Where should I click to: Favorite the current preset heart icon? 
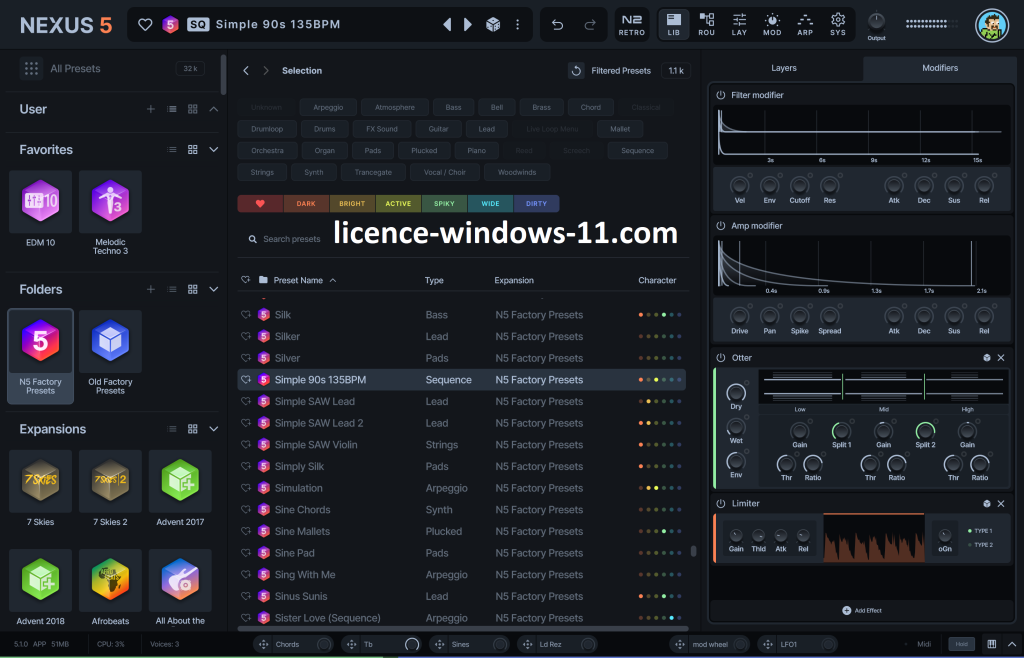[146, 24]
